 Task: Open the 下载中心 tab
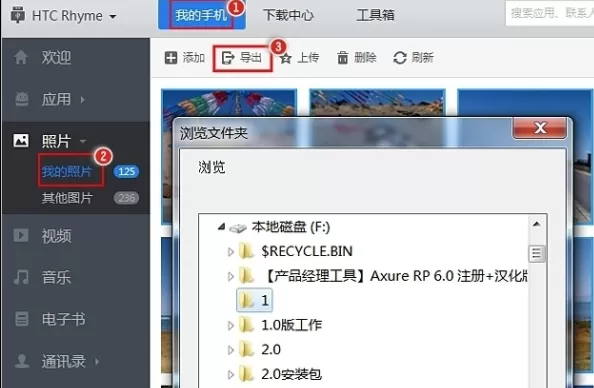pos(288,15)
